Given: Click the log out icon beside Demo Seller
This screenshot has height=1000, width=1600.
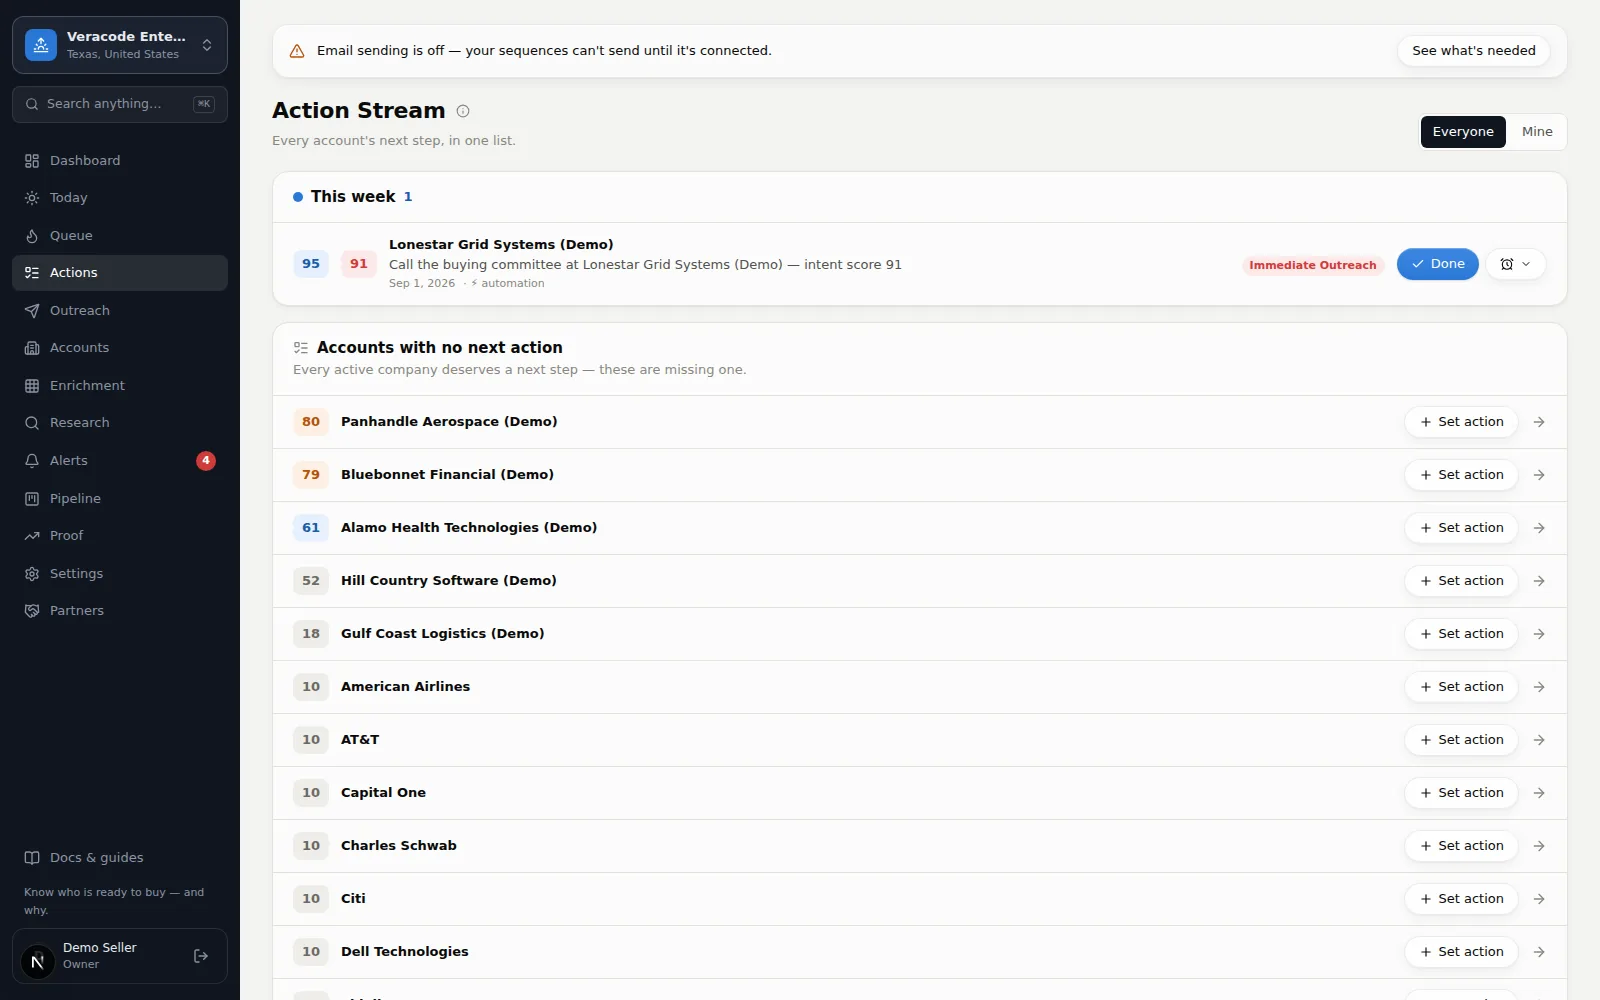Looking at the screenshot, I should pos(201,956).
